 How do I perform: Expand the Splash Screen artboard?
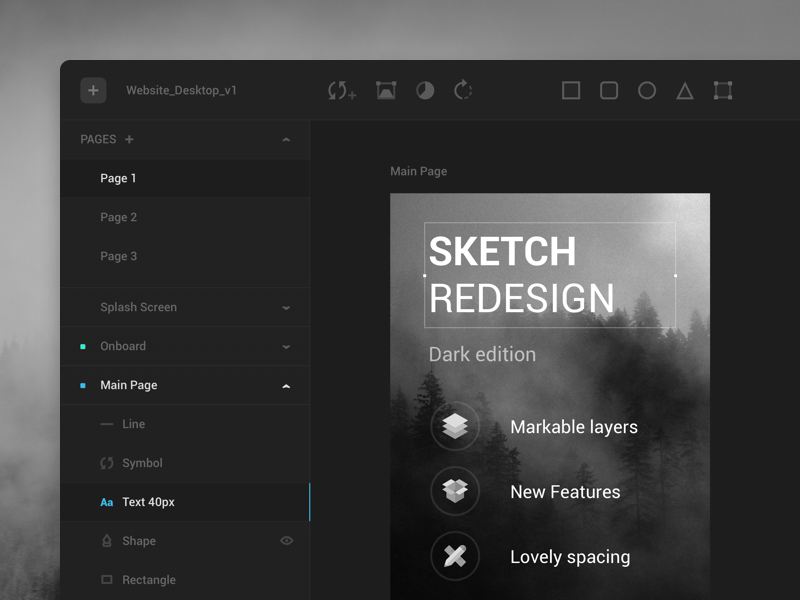pos(286,308)
